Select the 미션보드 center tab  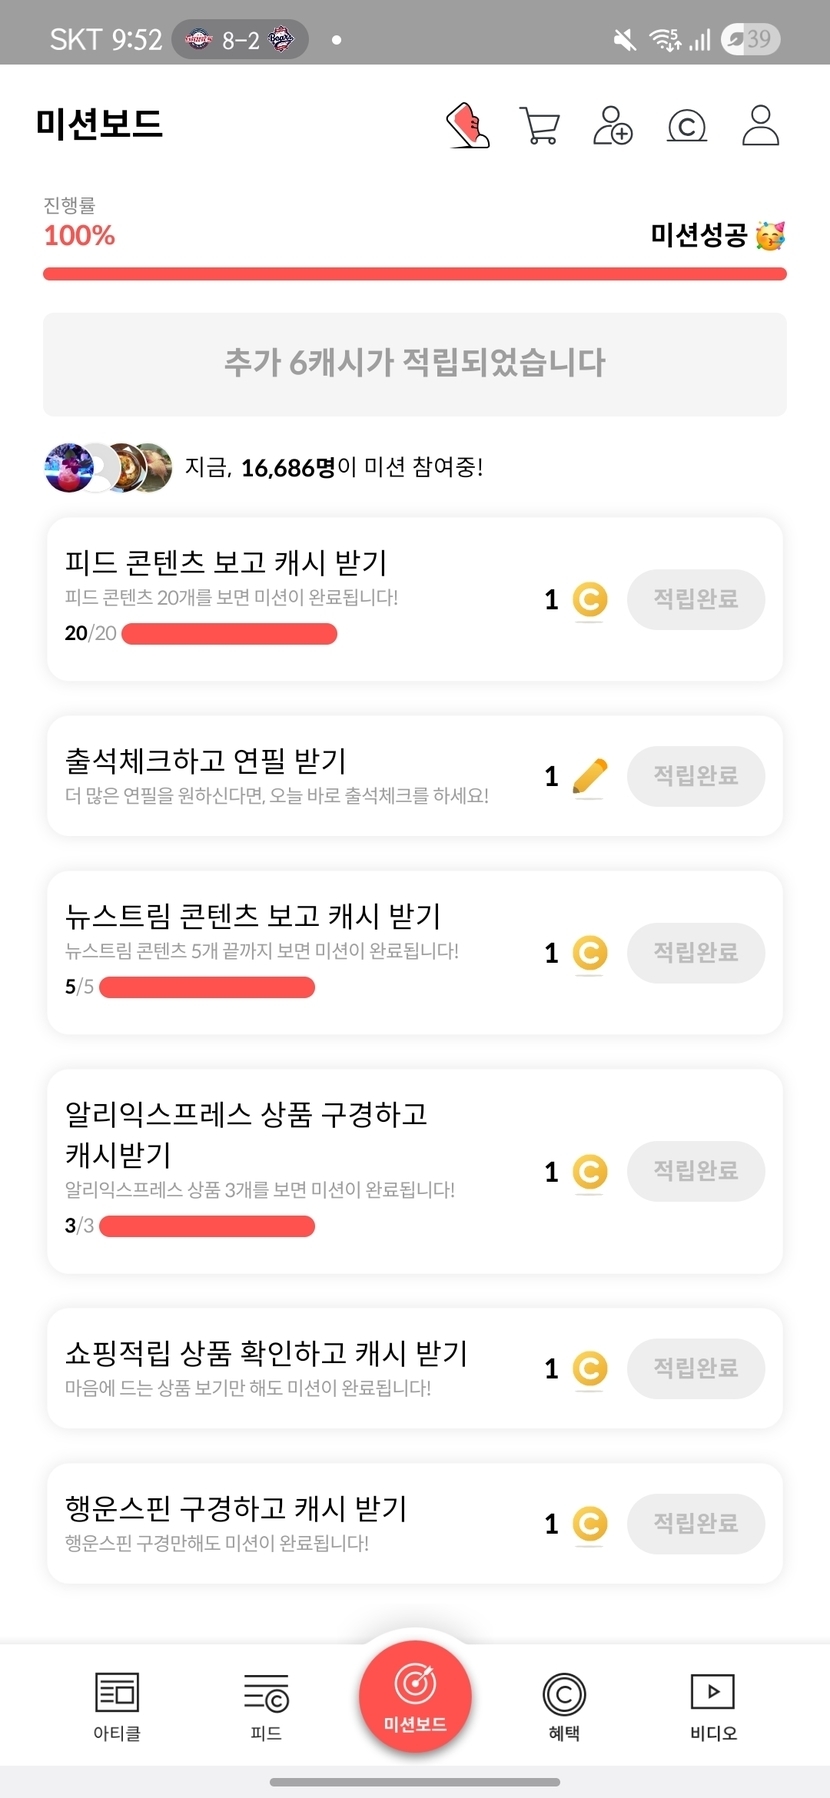click(x=415, y=1697)
